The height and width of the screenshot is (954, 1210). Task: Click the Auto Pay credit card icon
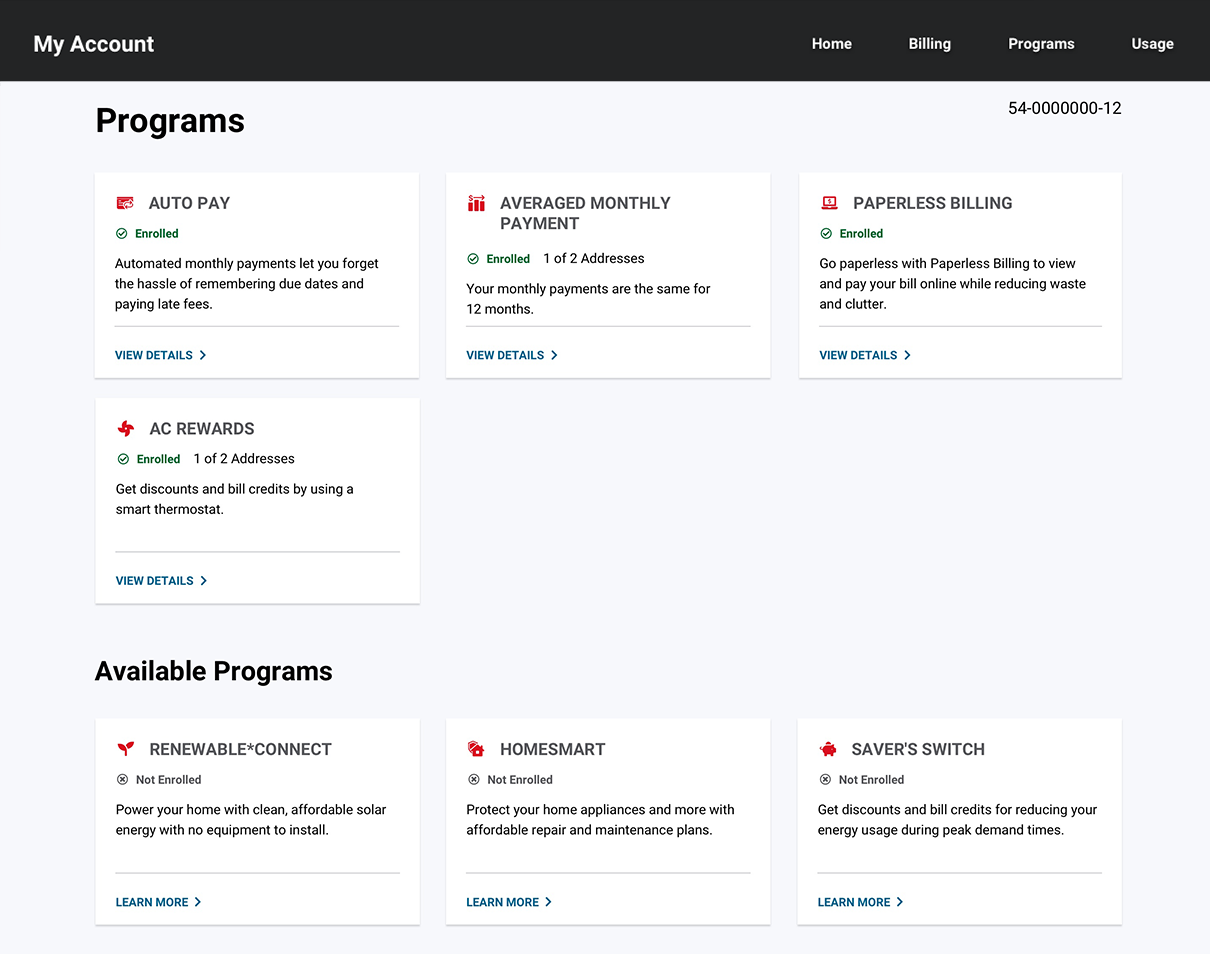point(125,203)
